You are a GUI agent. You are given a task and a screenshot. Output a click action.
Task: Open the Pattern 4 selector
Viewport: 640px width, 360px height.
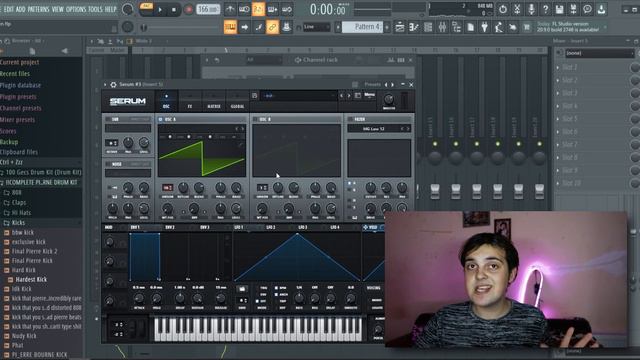pyautogui.click(x=362, y=27)
